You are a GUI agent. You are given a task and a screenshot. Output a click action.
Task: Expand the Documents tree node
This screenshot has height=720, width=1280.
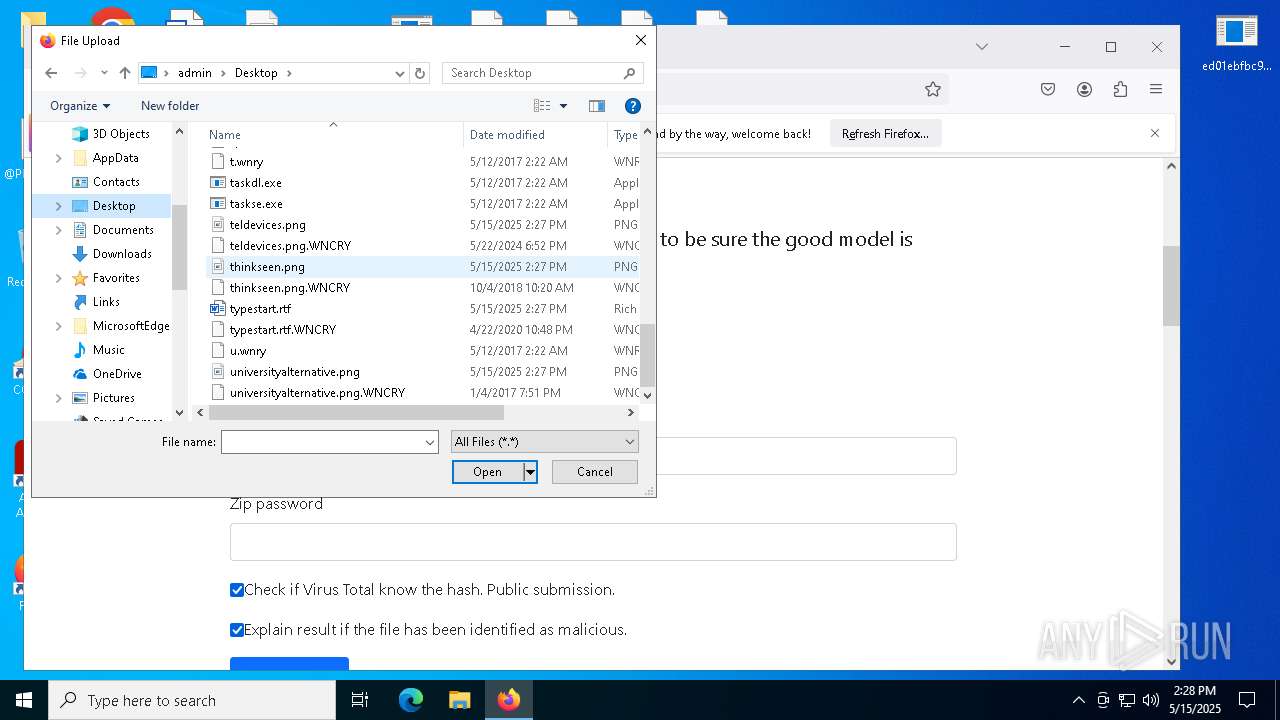(58, 230)
